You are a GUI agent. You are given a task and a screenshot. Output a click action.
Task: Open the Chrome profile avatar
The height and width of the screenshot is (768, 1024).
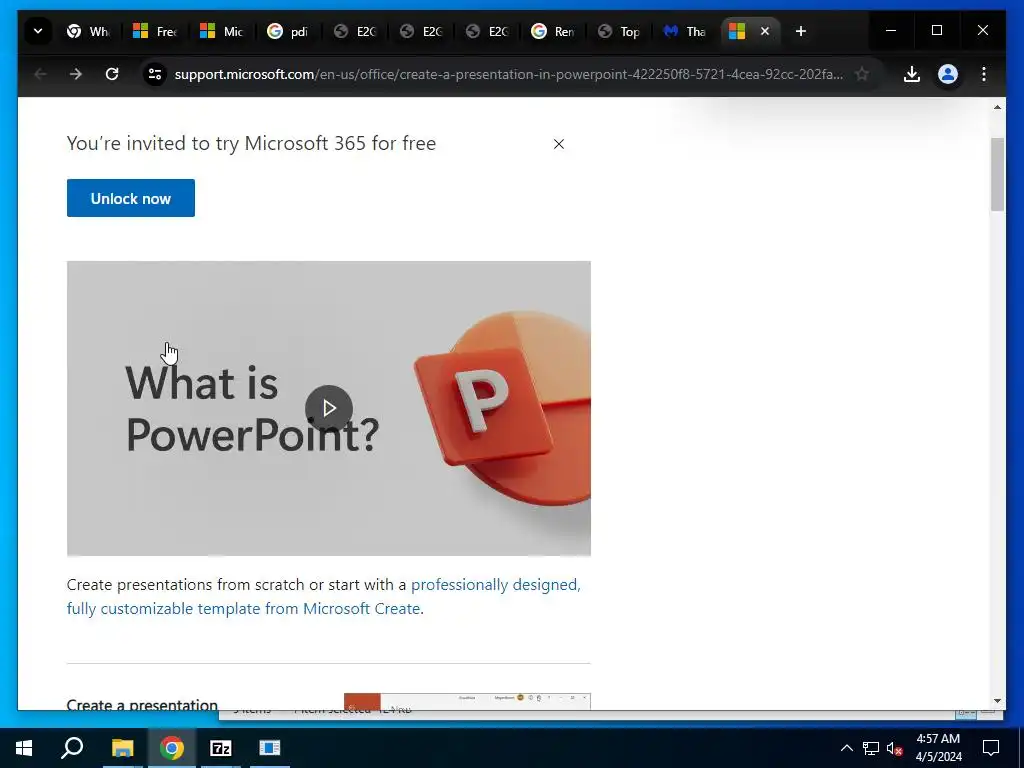(948, 74)
